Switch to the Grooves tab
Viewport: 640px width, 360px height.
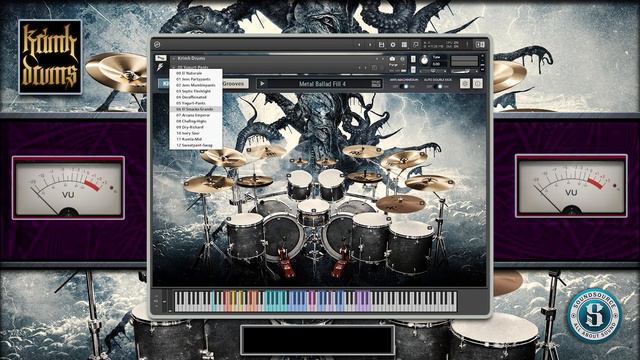(x=236, y=83)
